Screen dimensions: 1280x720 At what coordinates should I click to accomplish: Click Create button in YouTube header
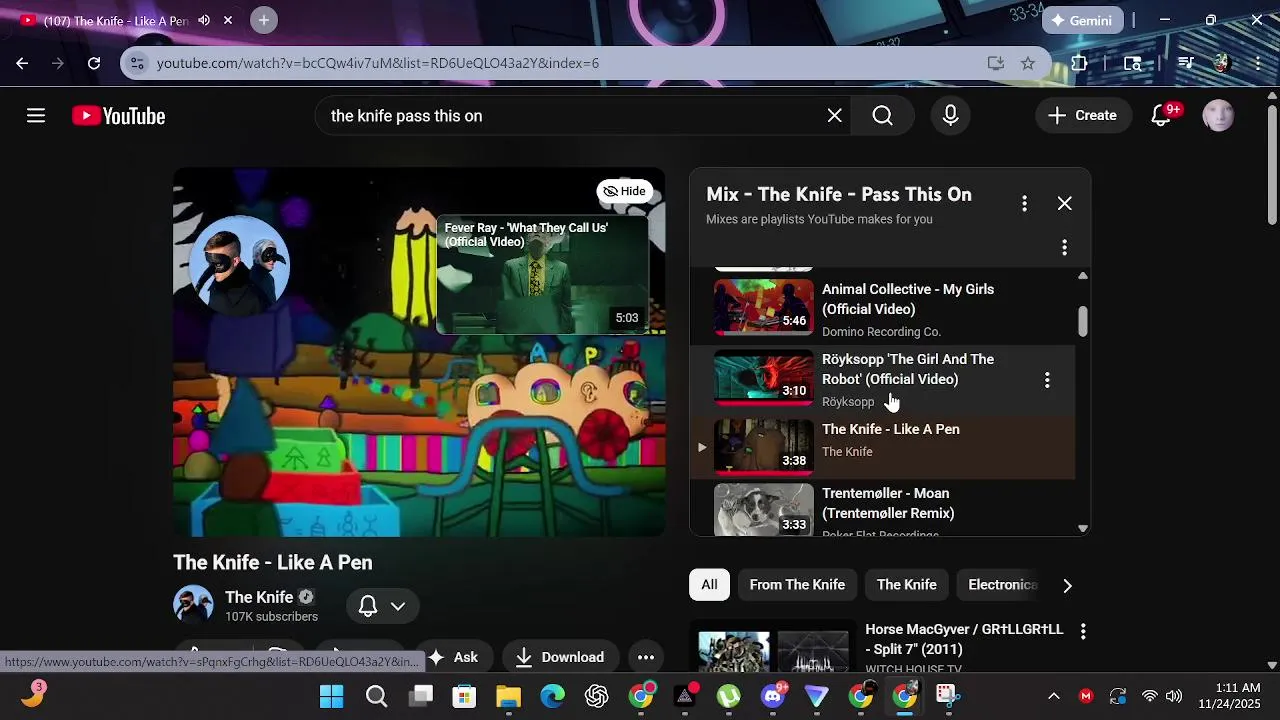click(x=1083, y=116)
